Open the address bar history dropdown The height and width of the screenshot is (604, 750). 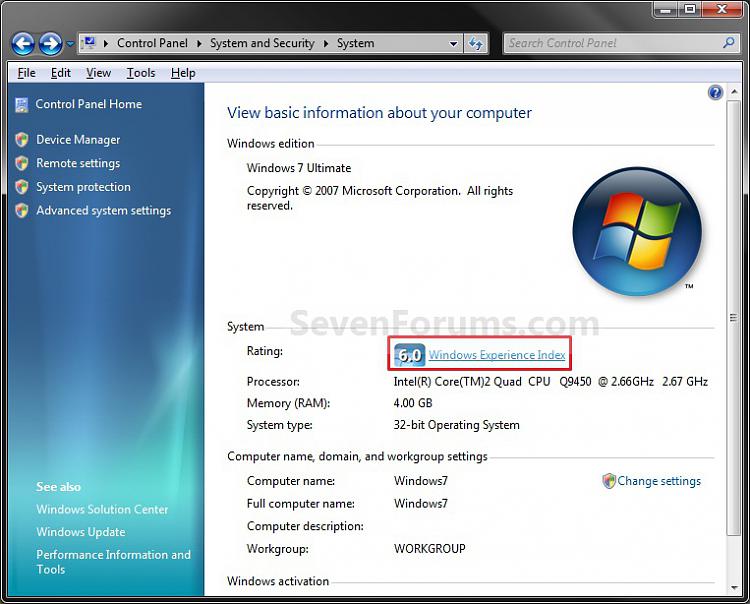pyautogui.click(x=453, y=44)
